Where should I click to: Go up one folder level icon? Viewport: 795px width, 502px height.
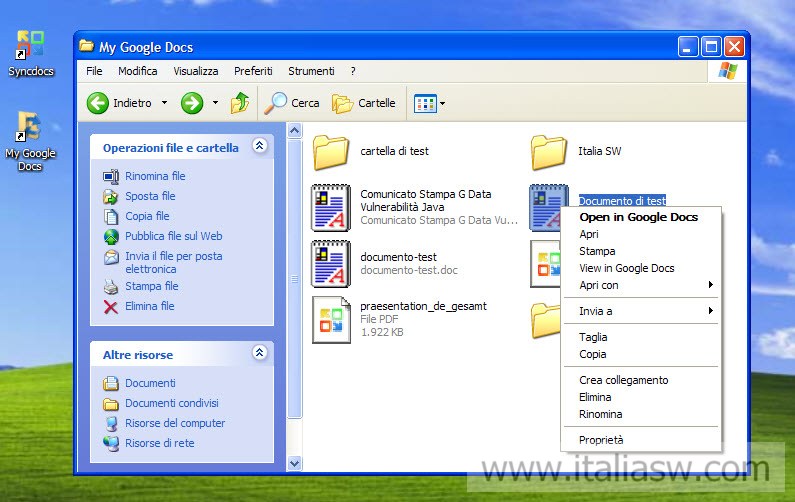(x=240, y=103)
